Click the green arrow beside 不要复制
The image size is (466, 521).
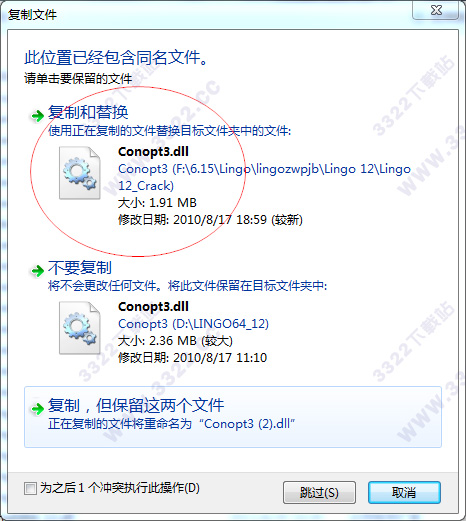[x=37, y=271]
